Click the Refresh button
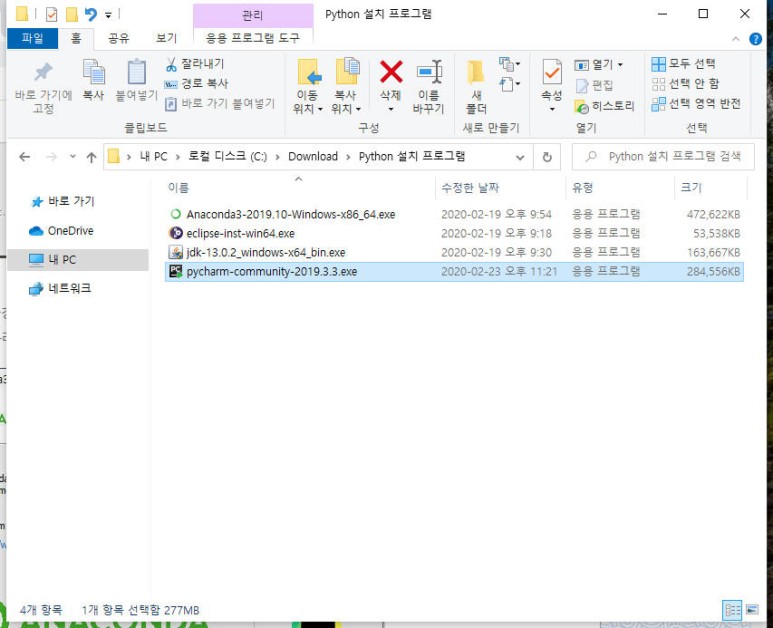Image resolution: width=773 pixels, height=628 pixels. click(547, 157)
